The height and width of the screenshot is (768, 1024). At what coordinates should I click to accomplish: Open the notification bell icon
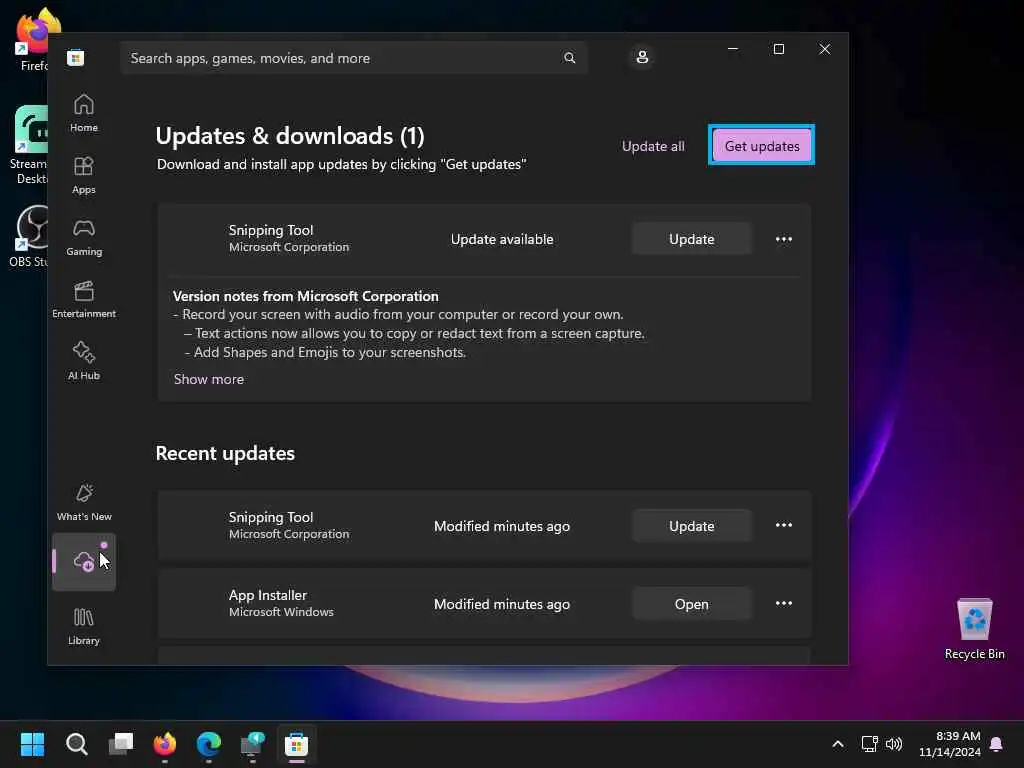tap(997, 744)
